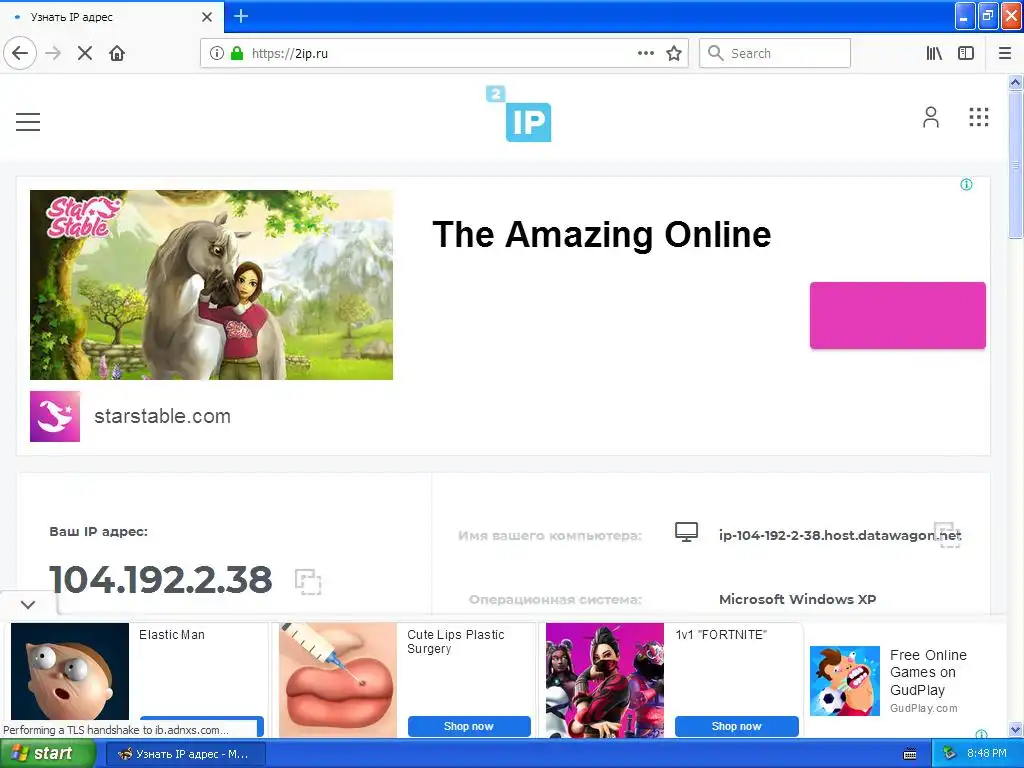Select hostname ip-104-192-2-38.host.datawagon.net
Viewport: 1024px width, 768px height.
(840, 536)
